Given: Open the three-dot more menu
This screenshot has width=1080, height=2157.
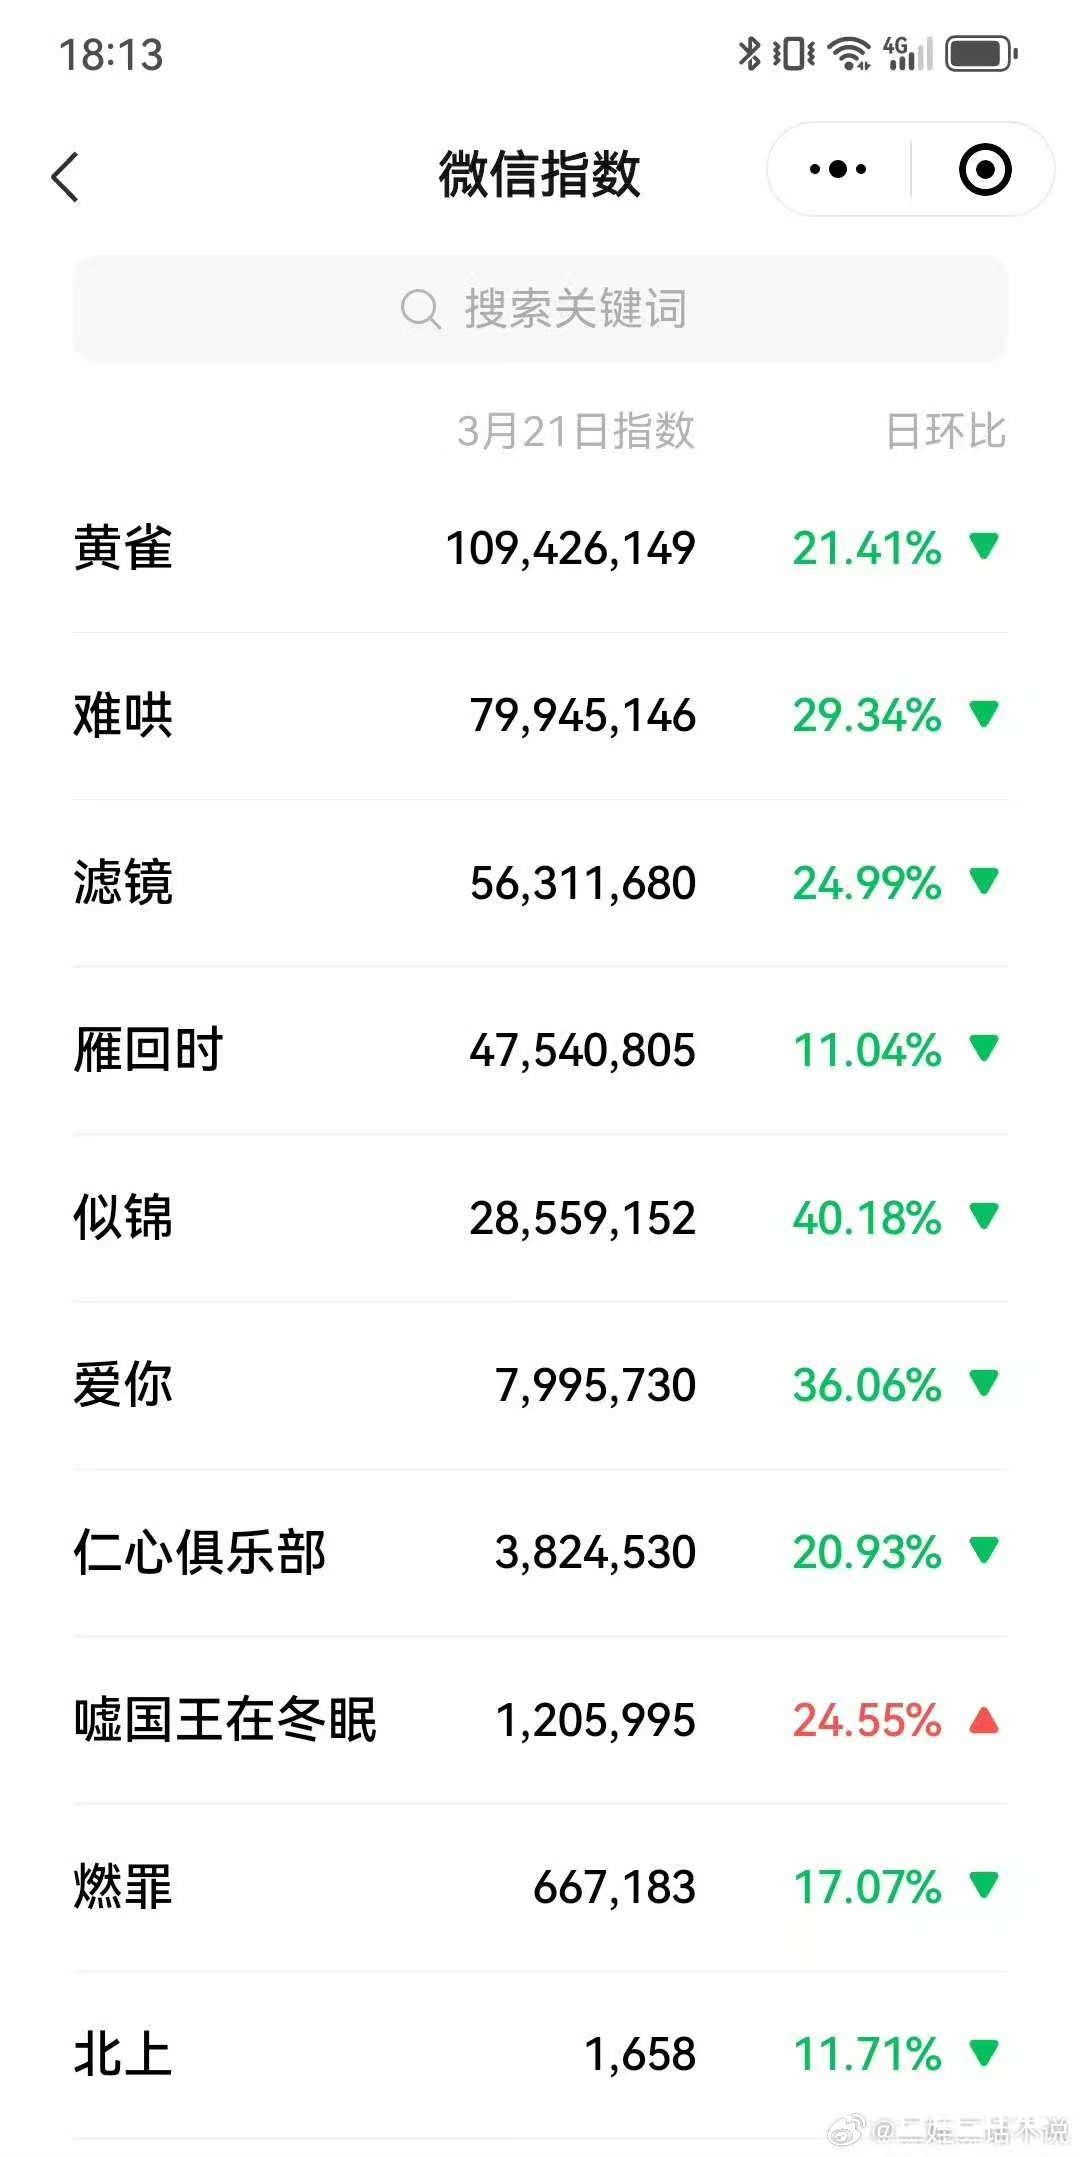Looking at the screenshot, I should click(838, 170).
